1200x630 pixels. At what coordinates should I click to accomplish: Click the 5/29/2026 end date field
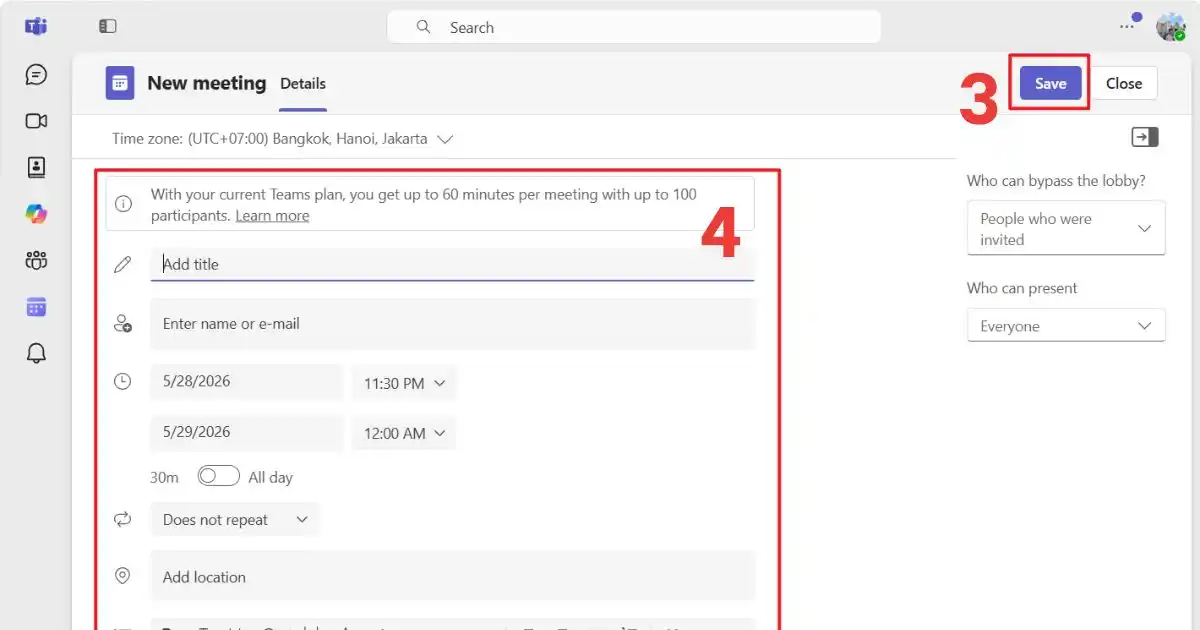246,432
